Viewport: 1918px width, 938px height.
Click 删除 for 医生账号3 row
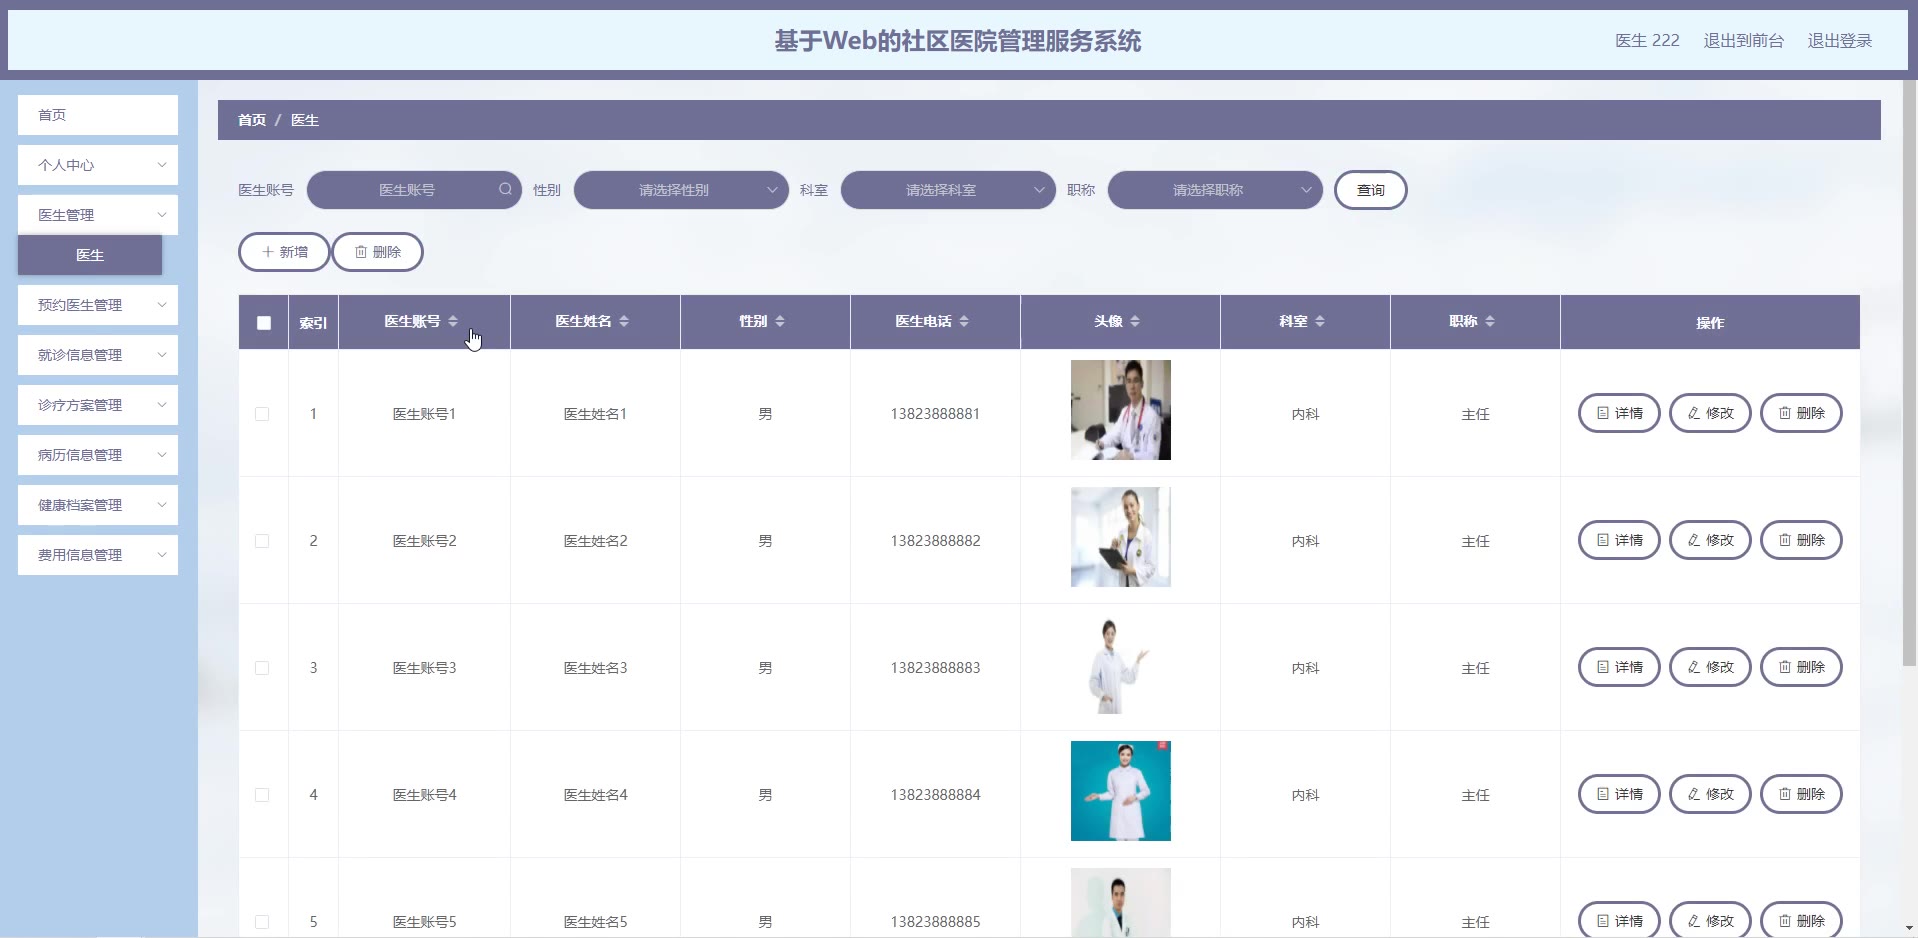click(x=1801, y=667)
